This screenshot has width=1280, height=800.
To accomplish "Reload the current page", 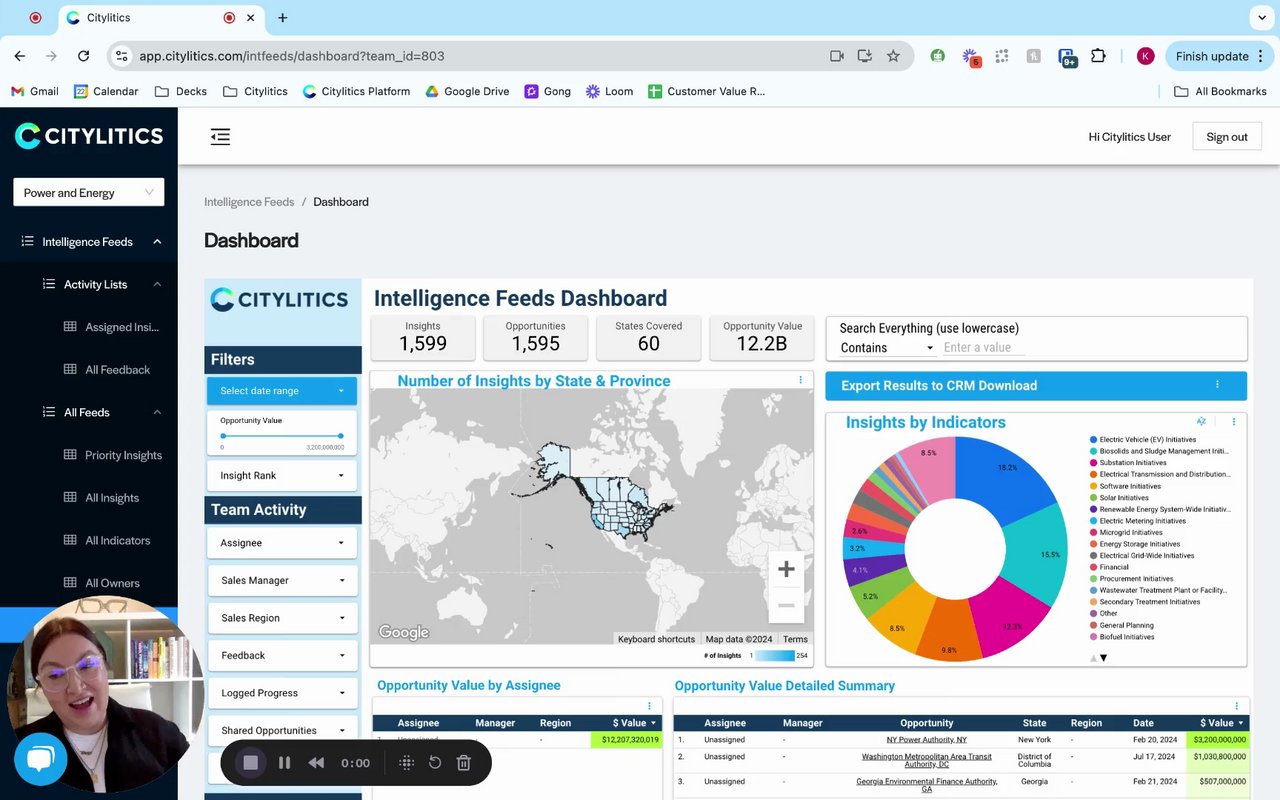I will (83, 56).
